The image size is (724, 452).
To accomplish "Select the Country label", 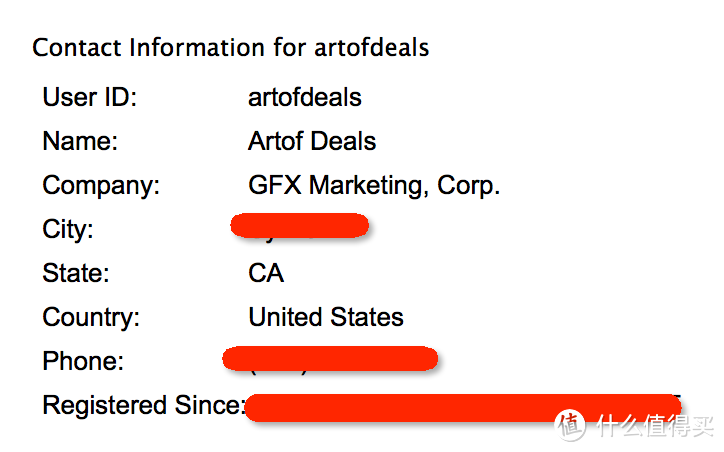I will (x=91, y=317).
